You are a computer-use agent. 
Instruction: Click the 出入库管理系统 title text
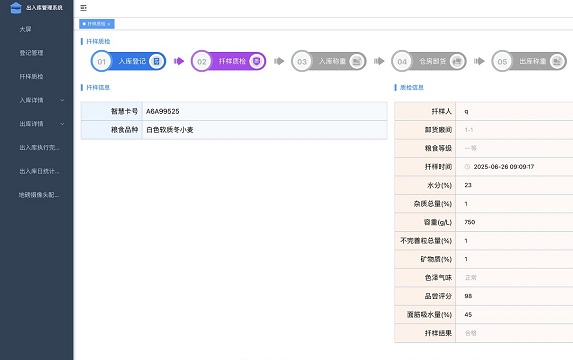[44, 8]
